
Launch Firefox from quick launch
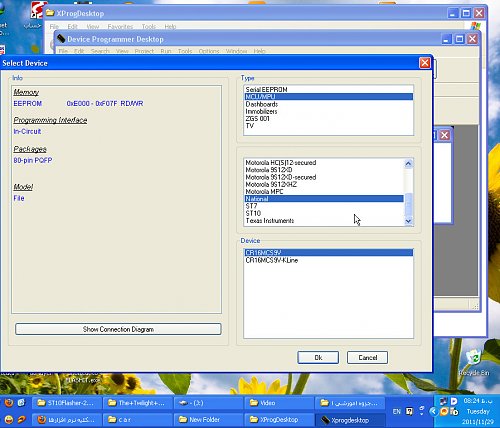9,403
